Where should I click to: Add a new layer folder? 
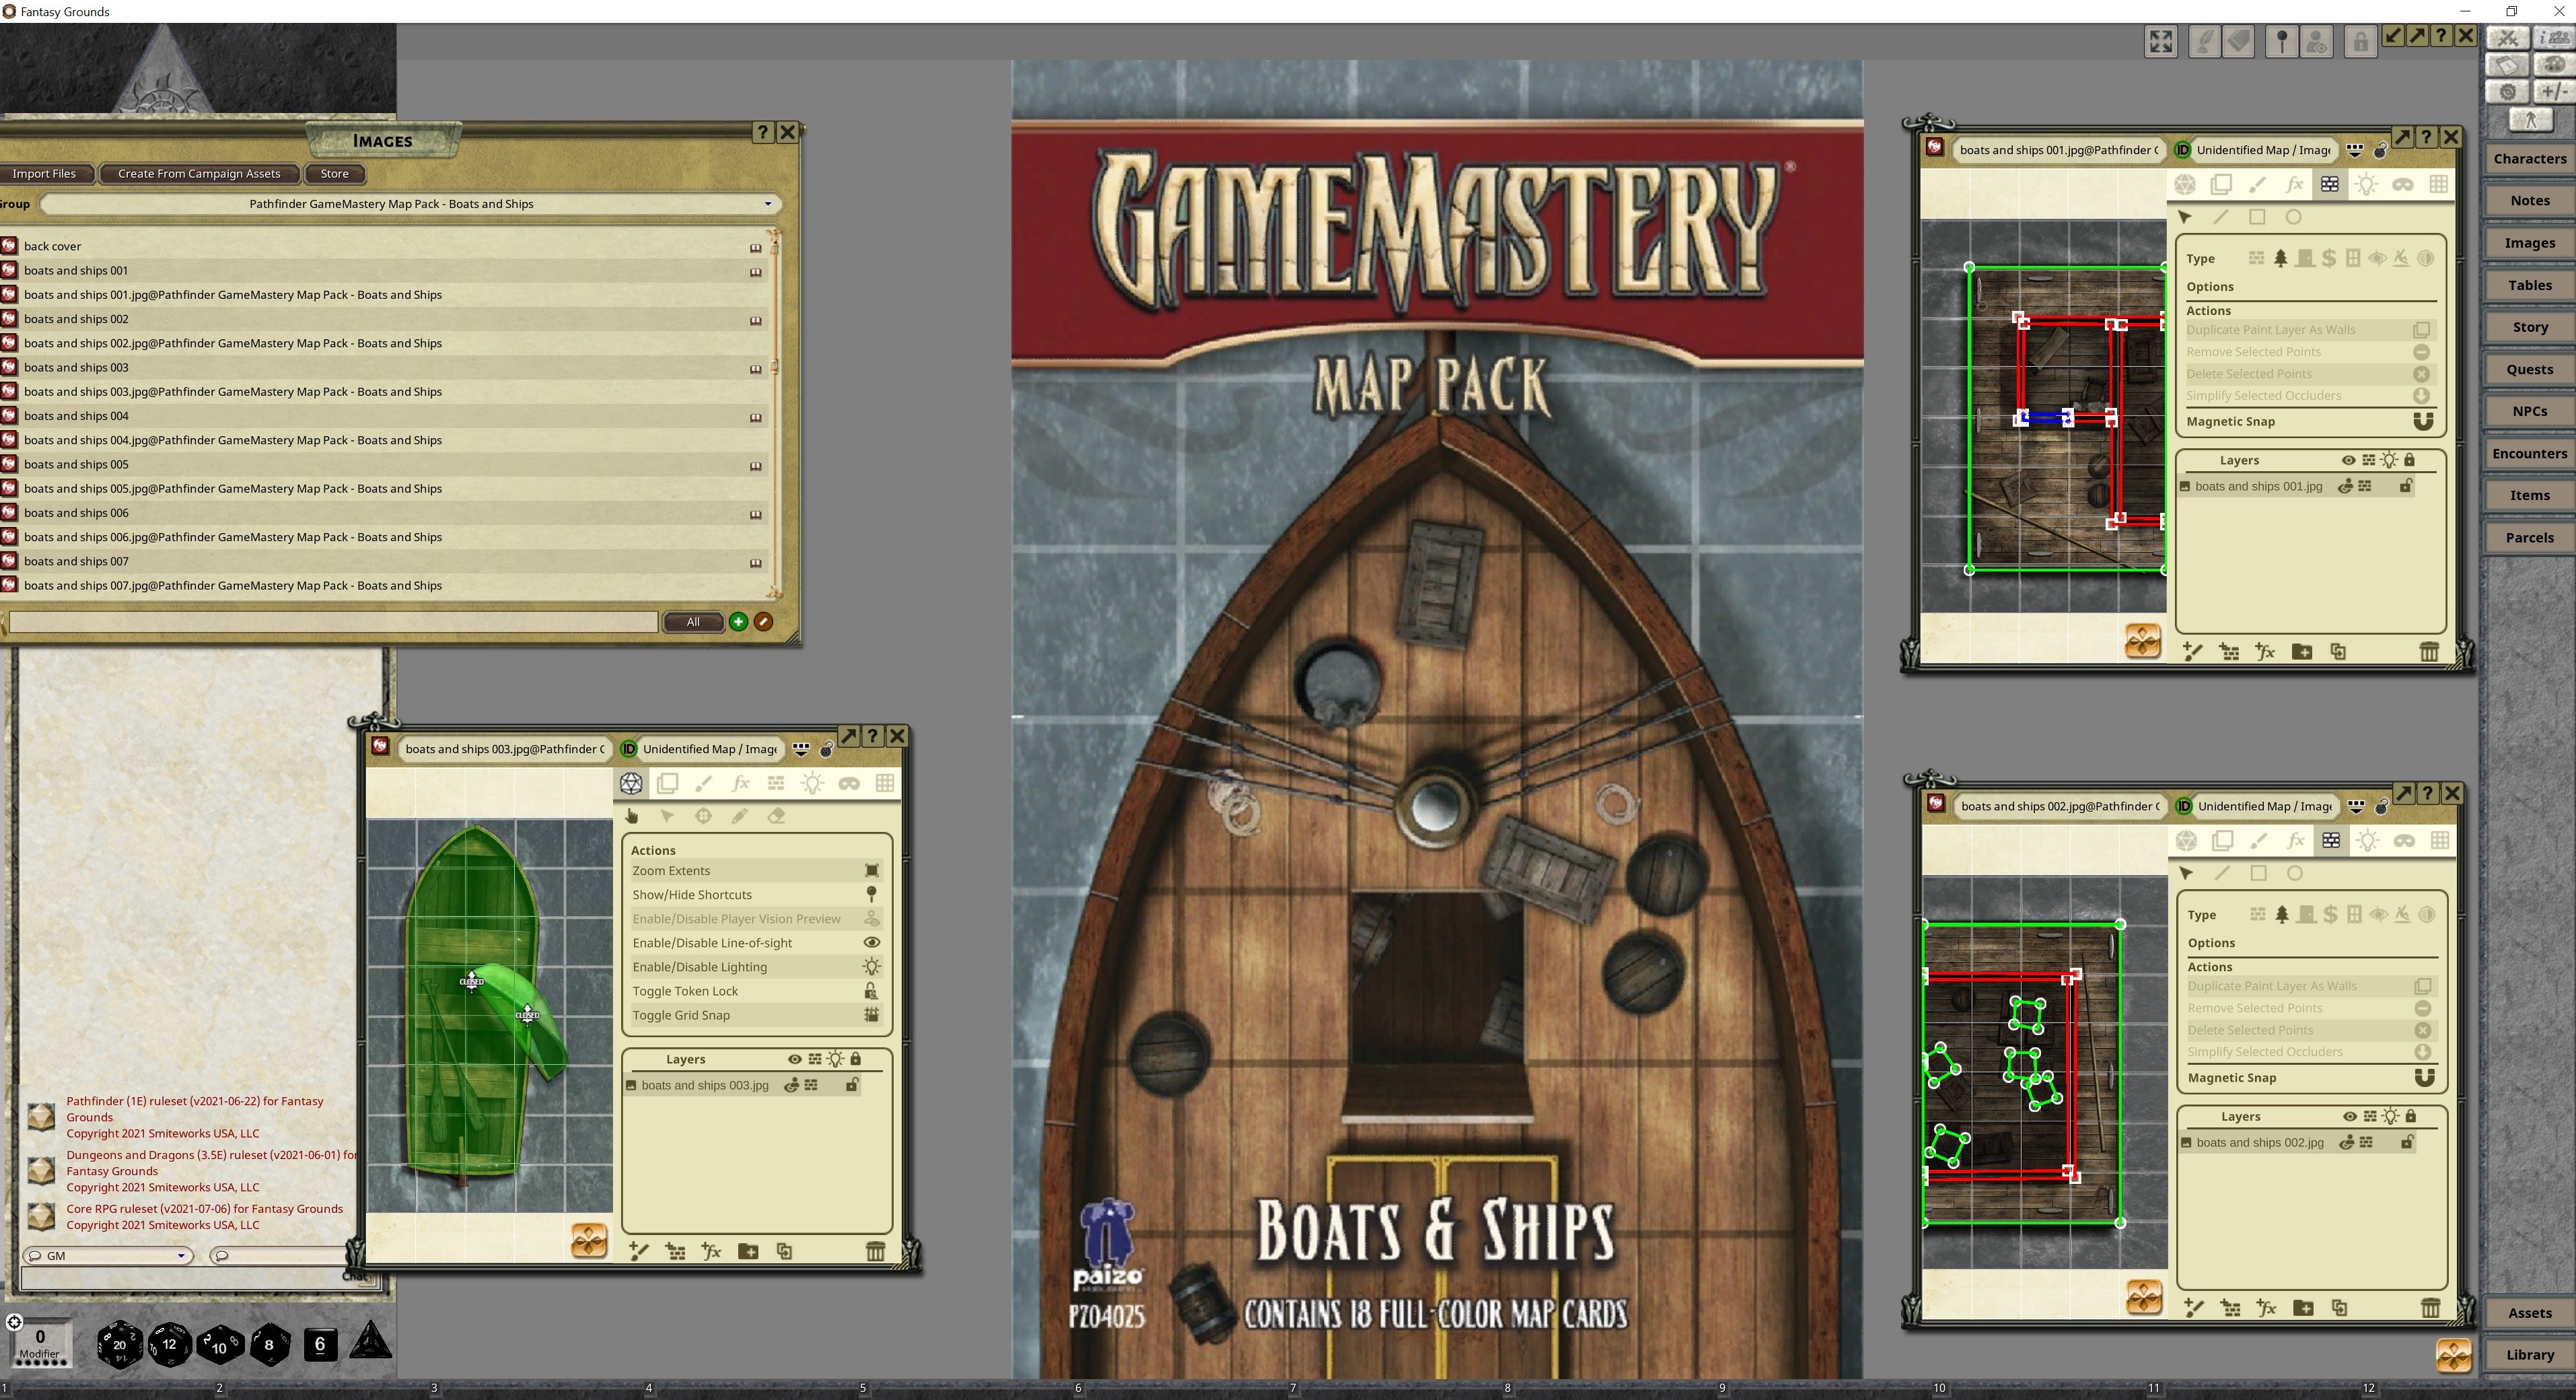748,1251
